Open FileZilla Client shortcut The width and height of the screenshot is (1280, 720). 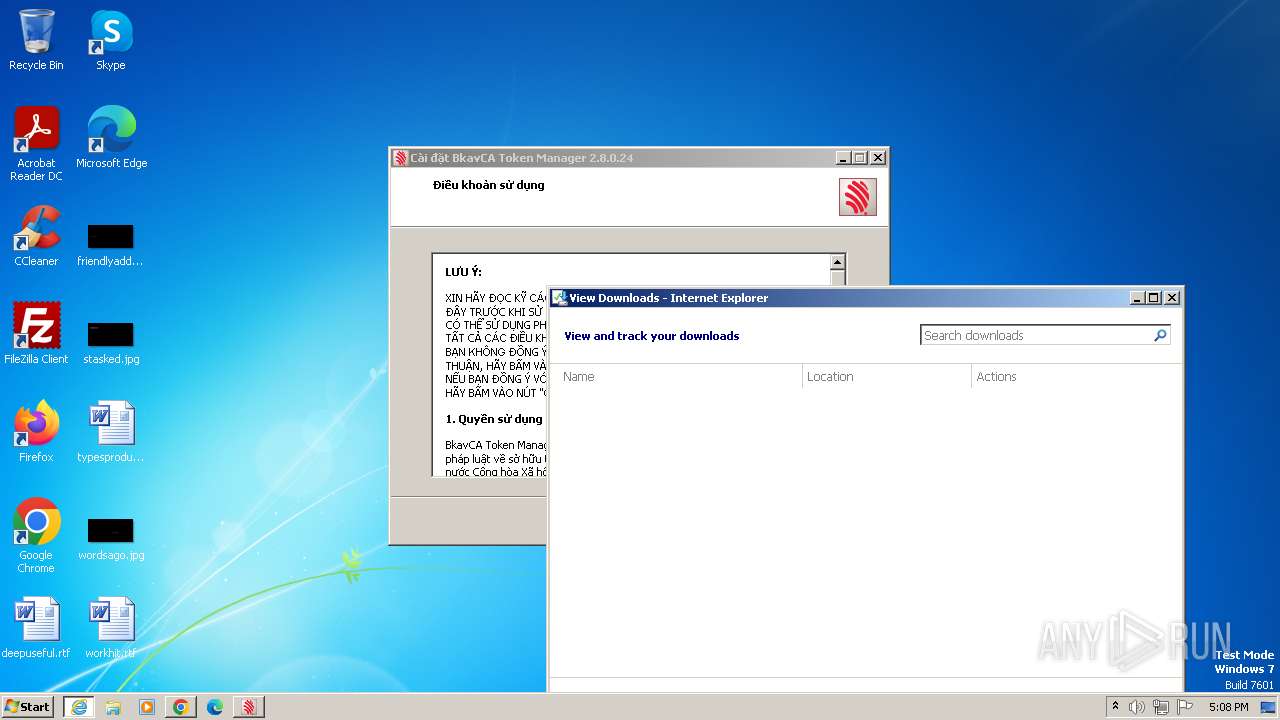[36, 334]
